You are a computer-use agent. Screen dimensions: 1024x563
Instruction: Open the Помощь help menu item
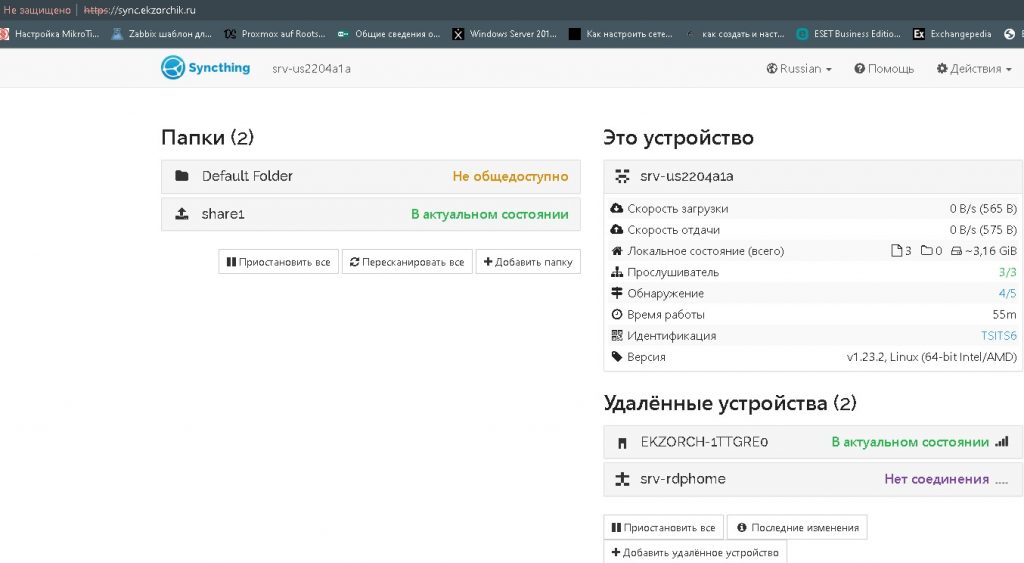pyautogui.click(x=884, y=69)
